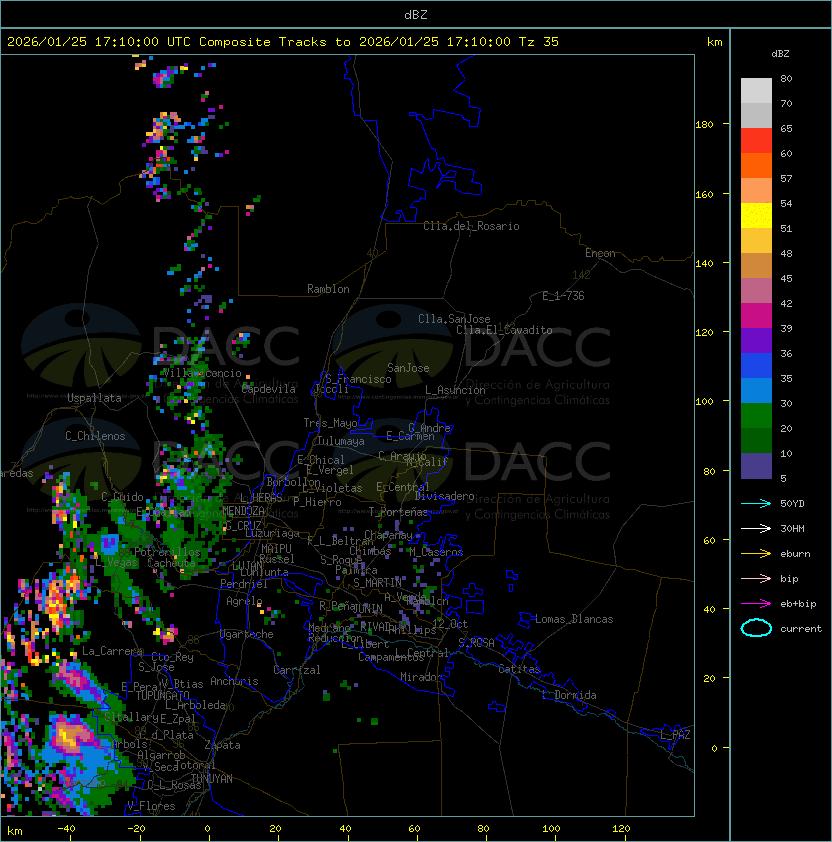832x842 pixels.
Task: Click the Ugarteche label
Action: (247, 634)
